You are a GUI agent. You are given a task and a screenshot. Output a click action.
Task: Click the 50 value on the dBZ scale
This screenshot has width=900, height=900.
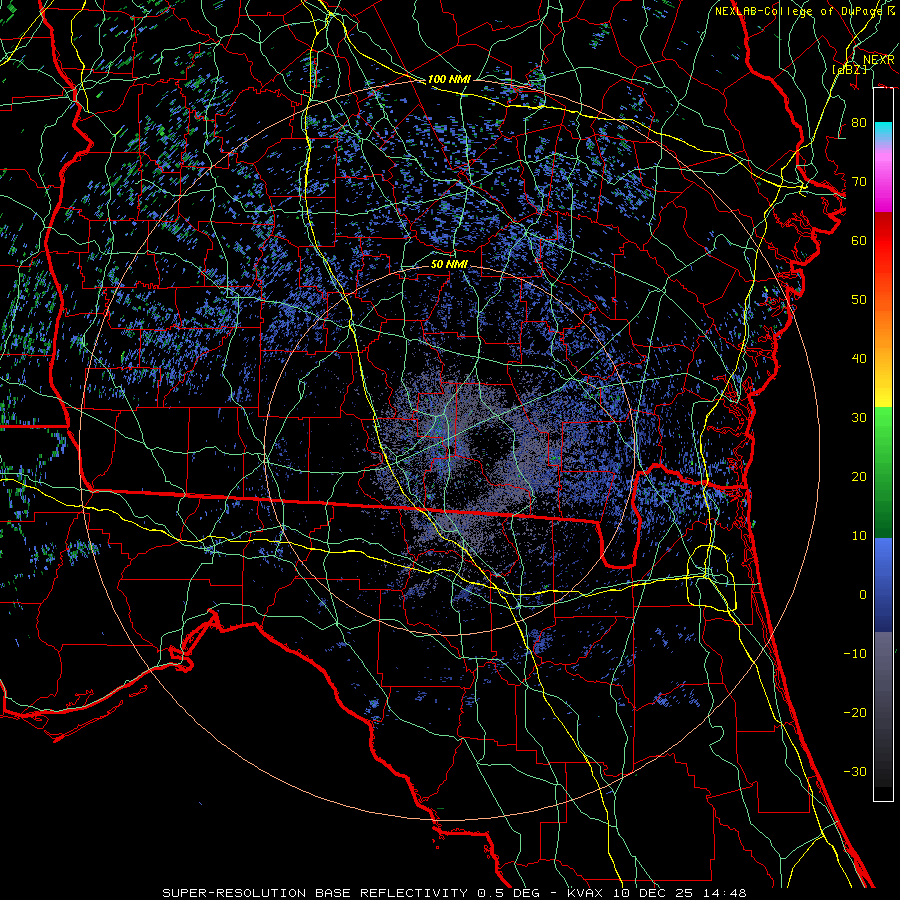pos(859,300)
